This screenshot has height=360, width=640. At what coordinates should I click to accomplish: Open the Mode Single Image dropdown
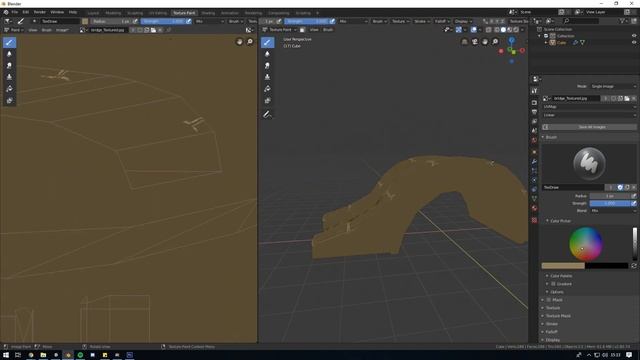click(613, 87)
